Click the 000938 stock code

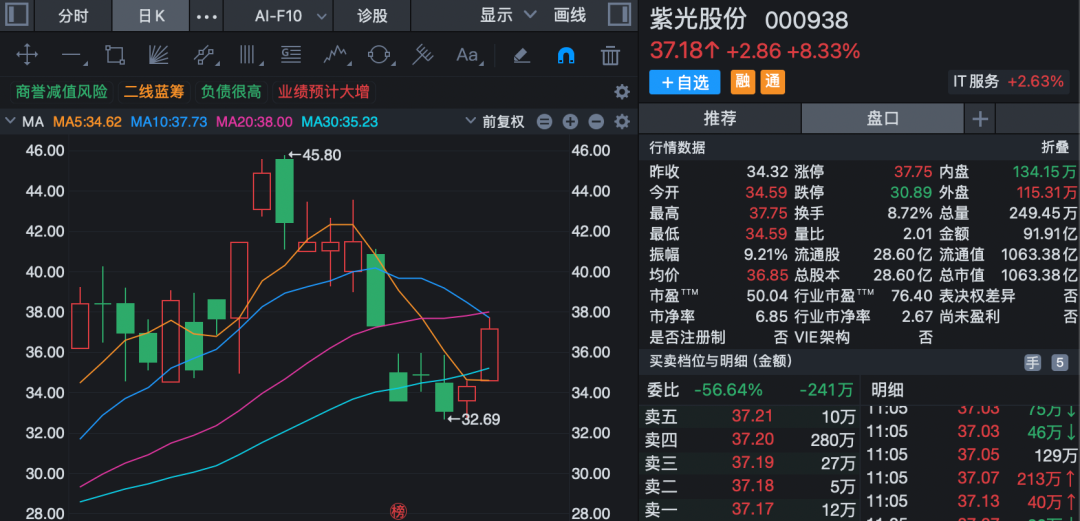tap(806, 21)
